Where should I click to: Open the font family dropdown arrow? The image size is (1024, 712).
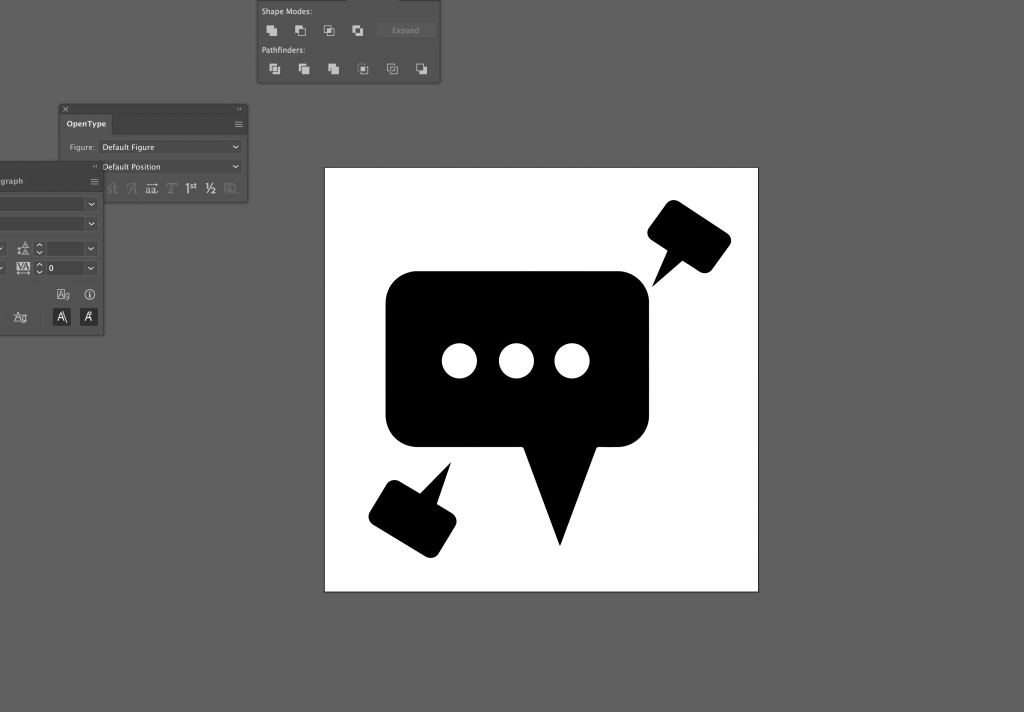(91, 204)
